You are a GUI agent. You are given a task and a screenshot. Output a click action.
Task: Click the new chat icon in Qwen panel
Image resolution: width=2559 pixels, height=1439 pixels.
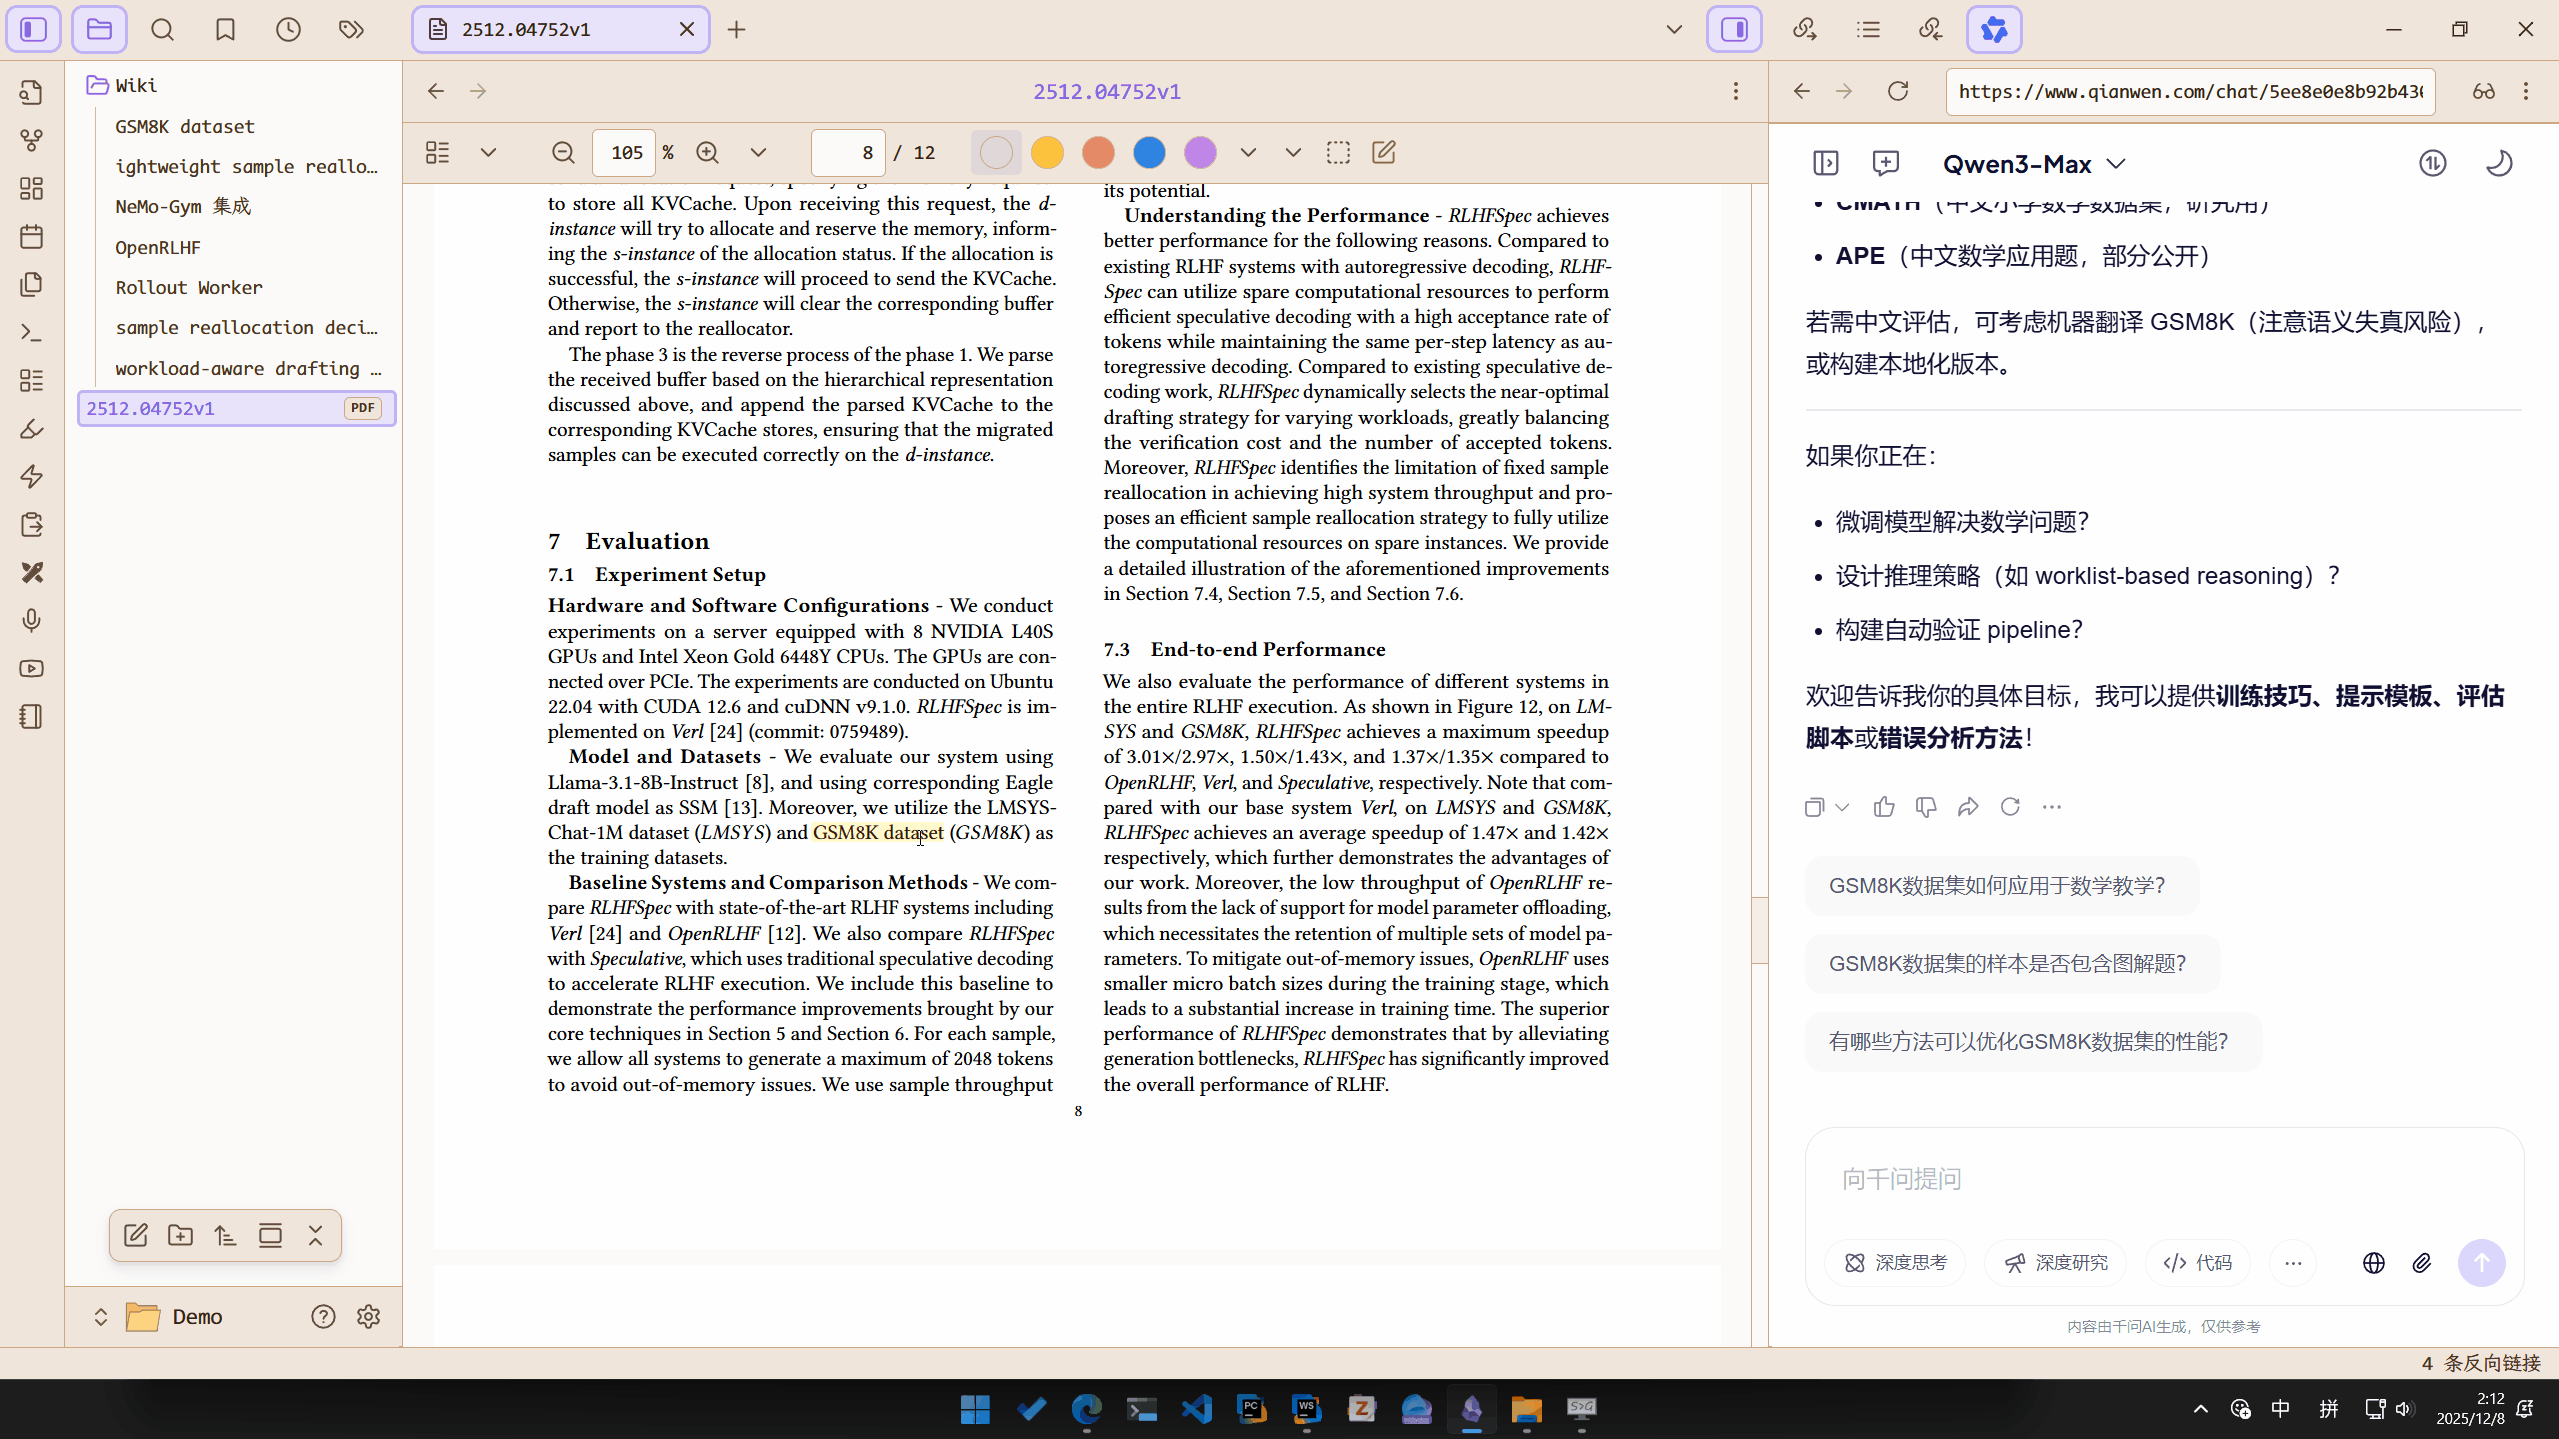click(x=1885, y=164)
